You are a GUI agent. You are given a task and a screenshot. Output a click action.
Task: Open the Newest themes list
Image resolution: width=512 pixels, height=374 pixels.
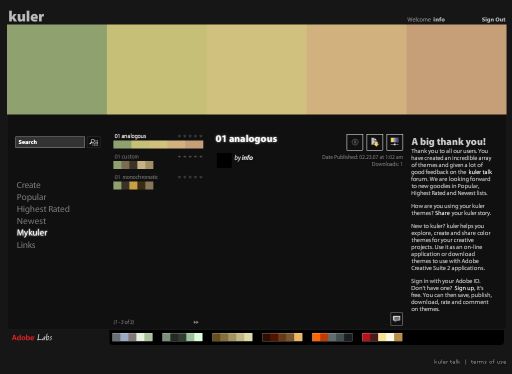tap(31, 221)
